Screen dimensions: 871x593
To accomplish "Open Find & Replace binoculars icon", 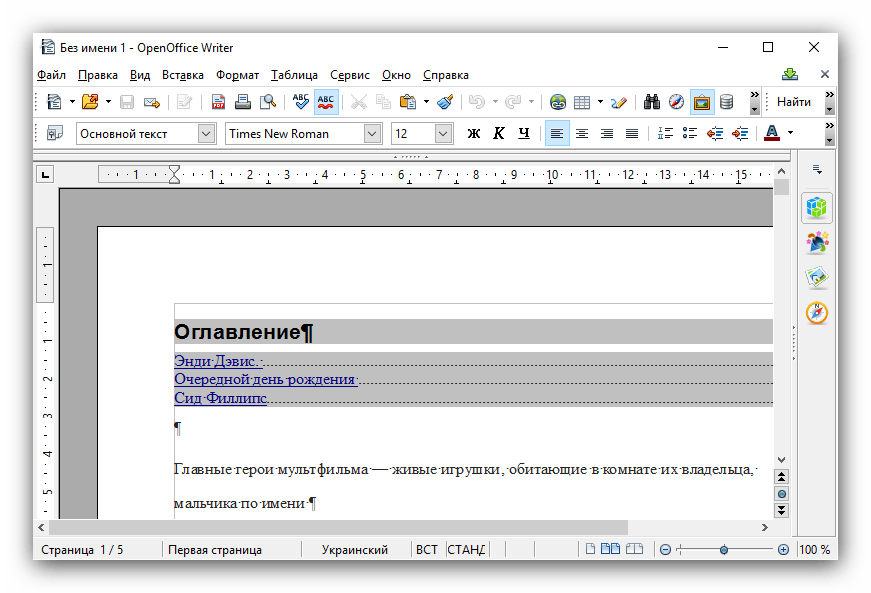I will pyautogui.click(x=652, y=102).
